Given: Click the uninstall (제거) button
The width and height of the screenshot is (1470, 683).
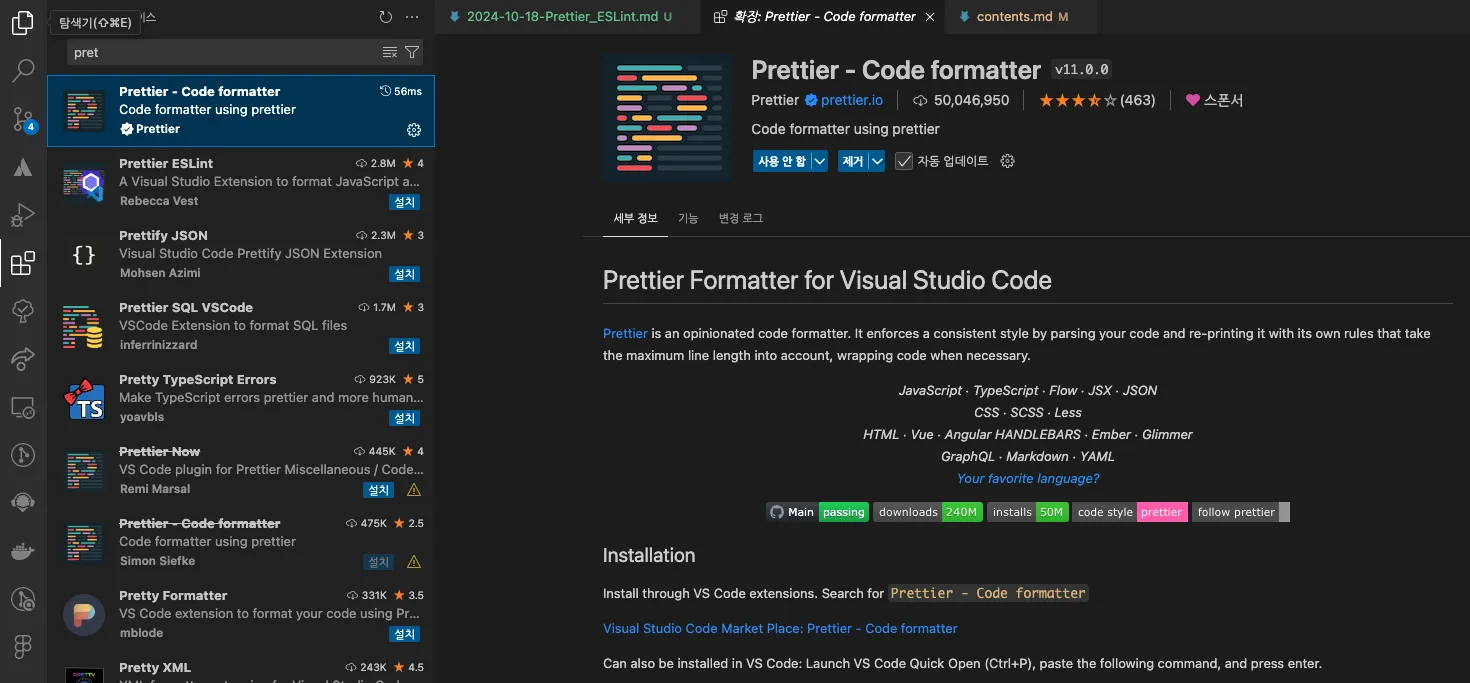Looking at the screenshot, I should (x=852, y=161).
